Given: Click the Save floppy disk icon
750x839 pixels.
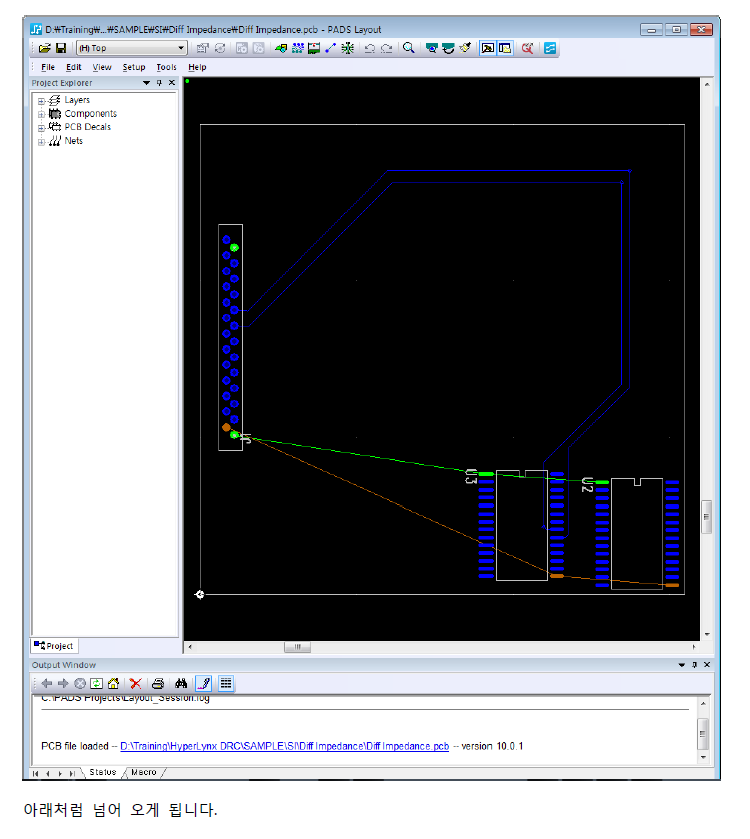Looking at the screenshot, I should (x=61, y=48).
